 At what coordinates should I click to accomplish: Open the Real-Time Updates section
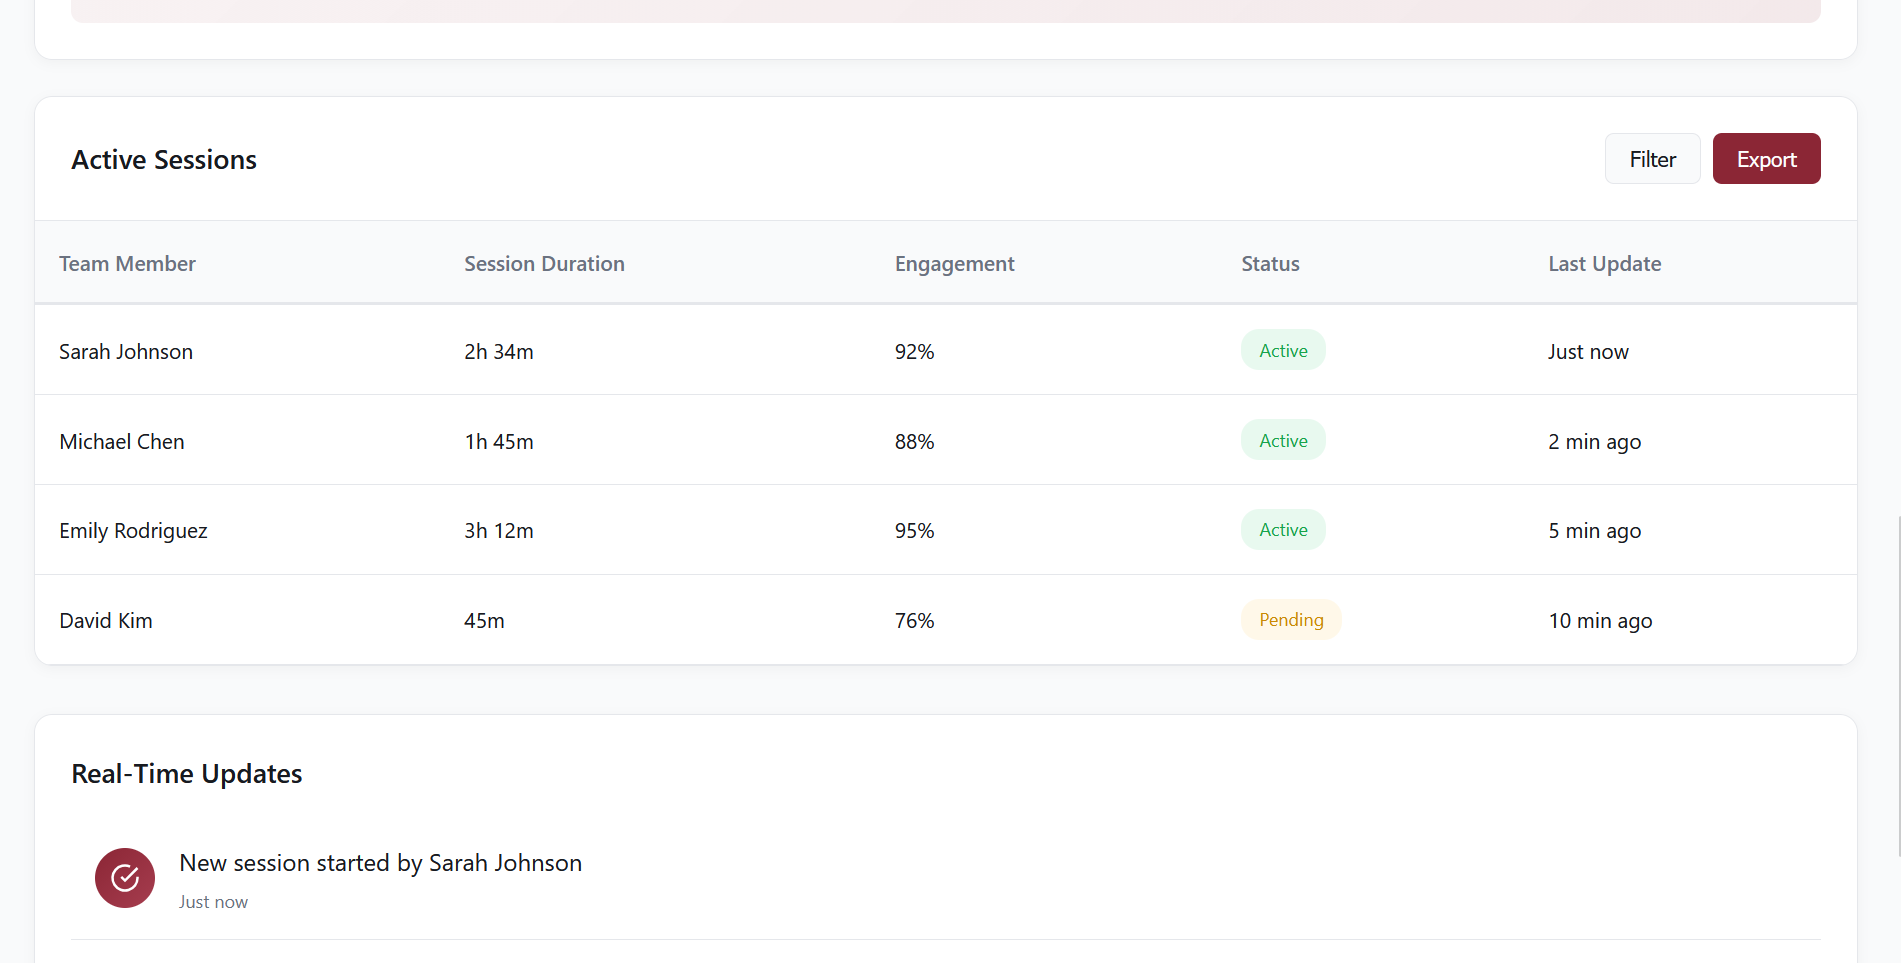tap(186, 773)
